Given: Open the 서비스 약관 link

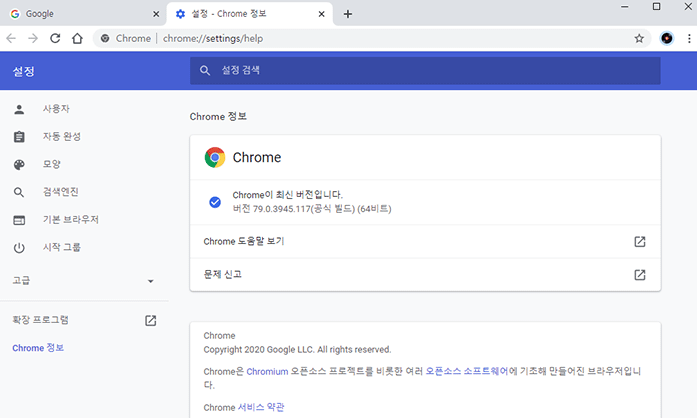Looking at the screenshot, I should coord(261,407).
